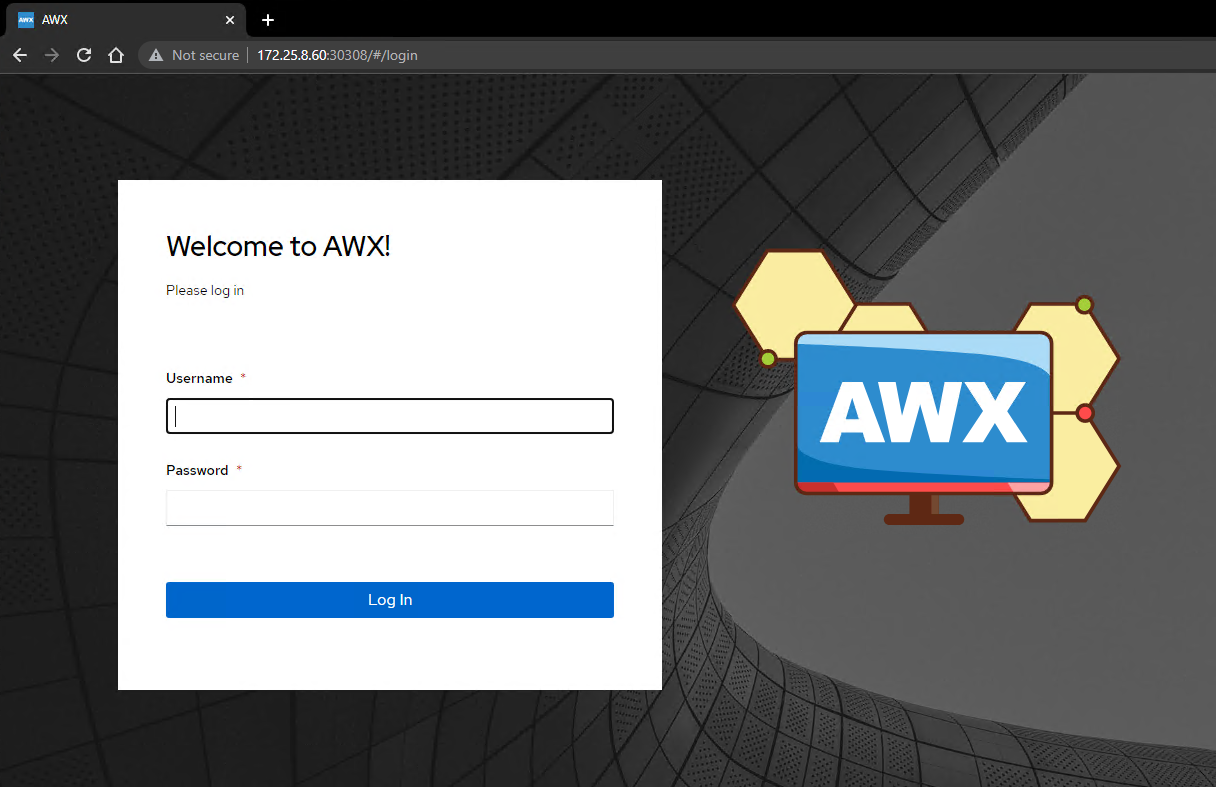Click the Not secure label text
This screenshot has height=787, width=1216.
205,55
